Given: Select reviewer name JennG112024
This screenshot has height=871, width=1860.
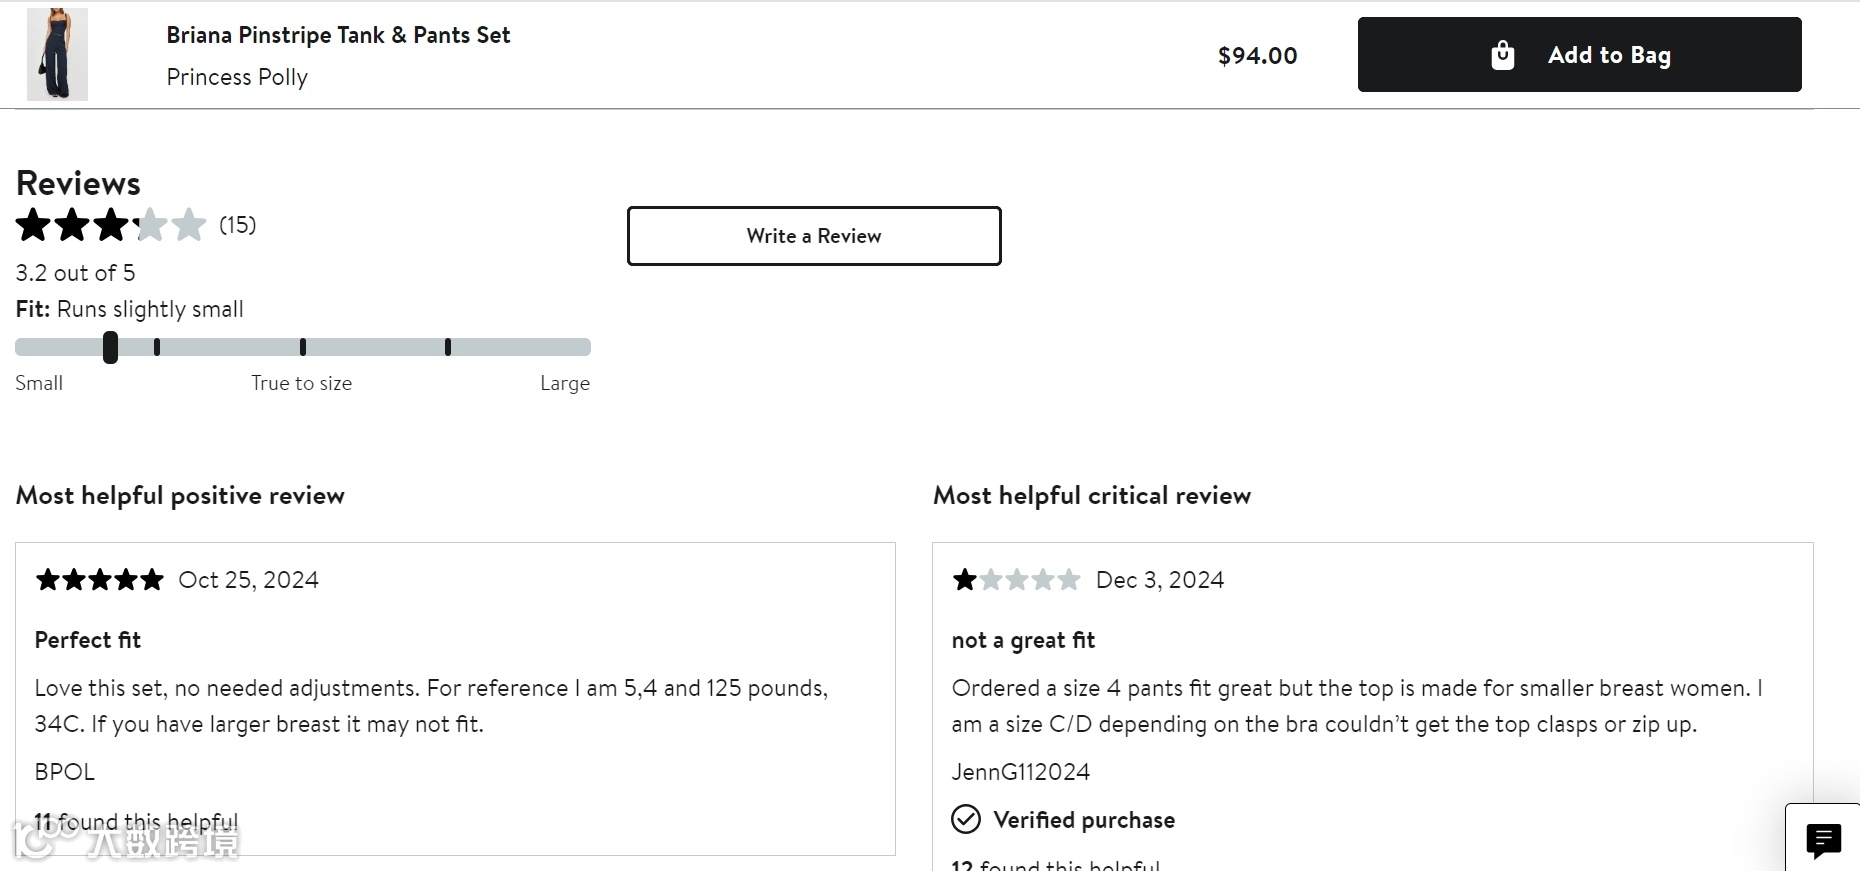Looking at the screenshot, I should 1020,772.
